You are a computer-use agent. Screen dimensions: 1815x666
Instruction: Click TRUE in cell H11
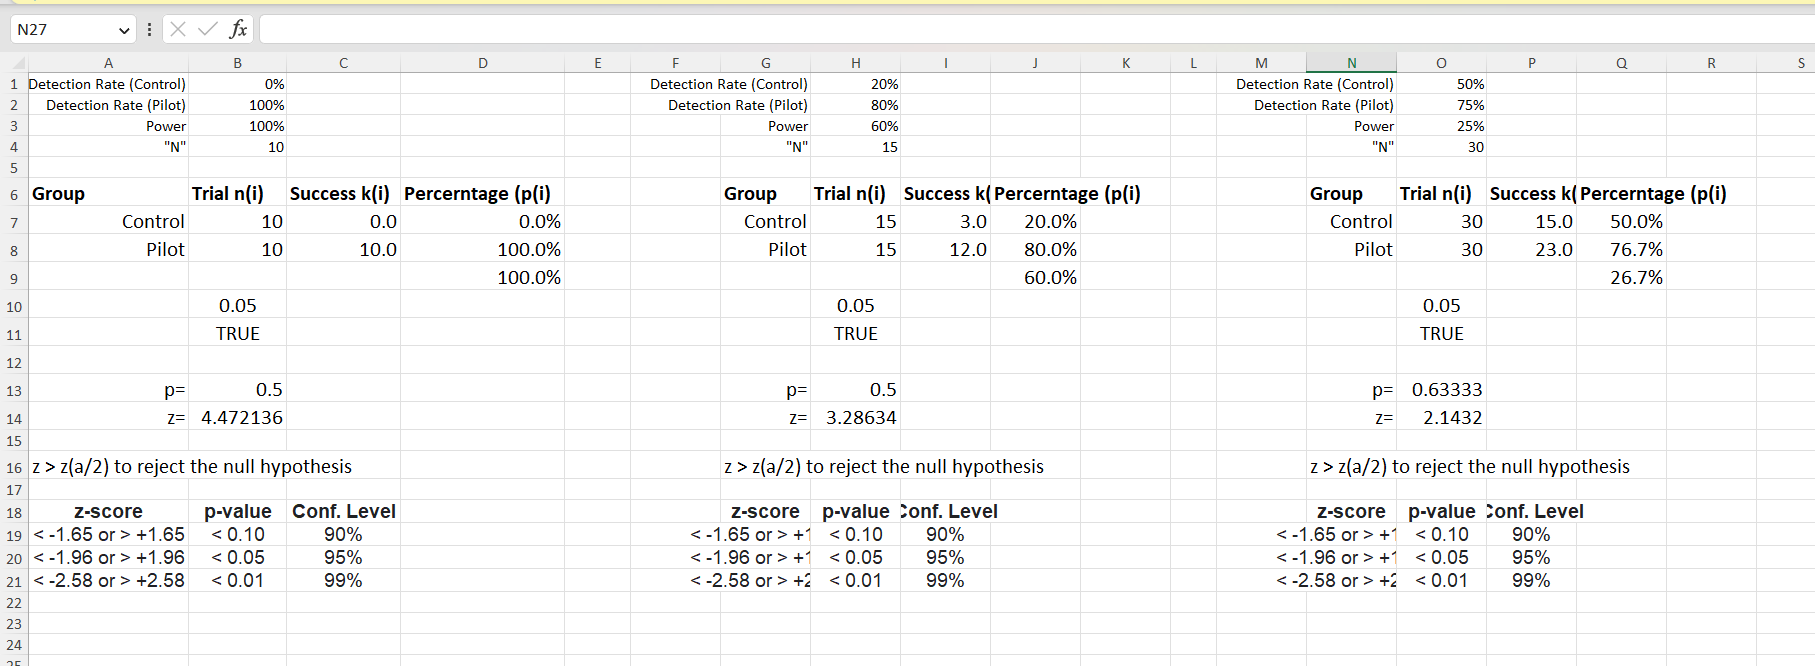click(855, 334)
